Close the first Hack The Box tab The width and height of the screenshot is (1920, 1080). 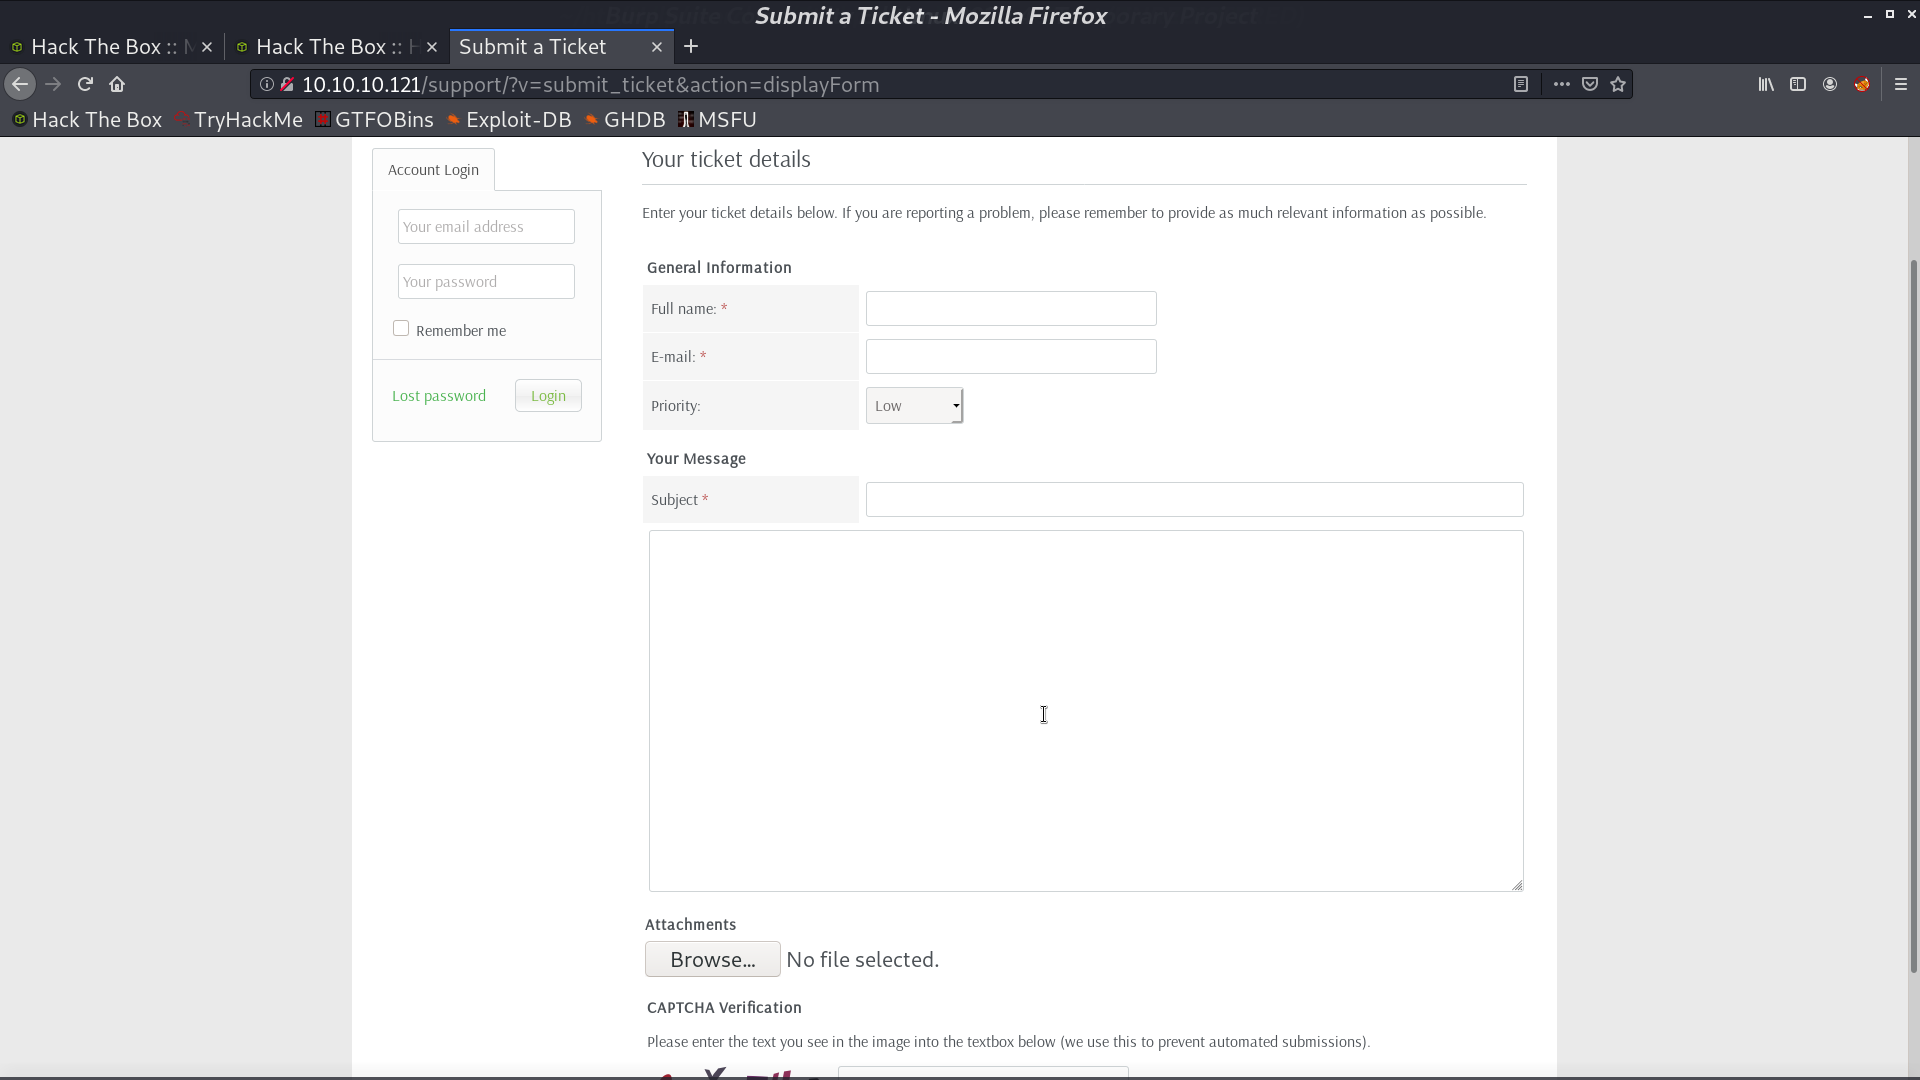click(x=207, y=47)
